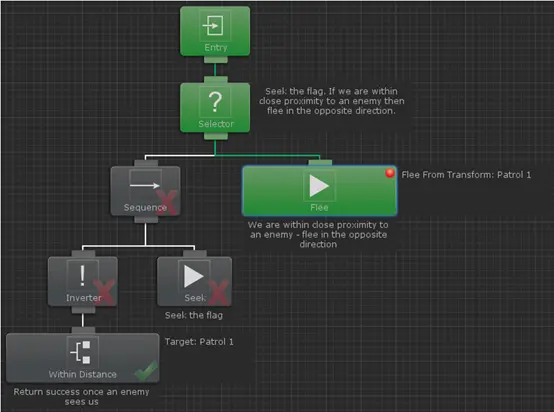Click the Sequence node's bottom connector
Image resolution: width=554 pixels, height=412 pixels.
pos(146,219)
